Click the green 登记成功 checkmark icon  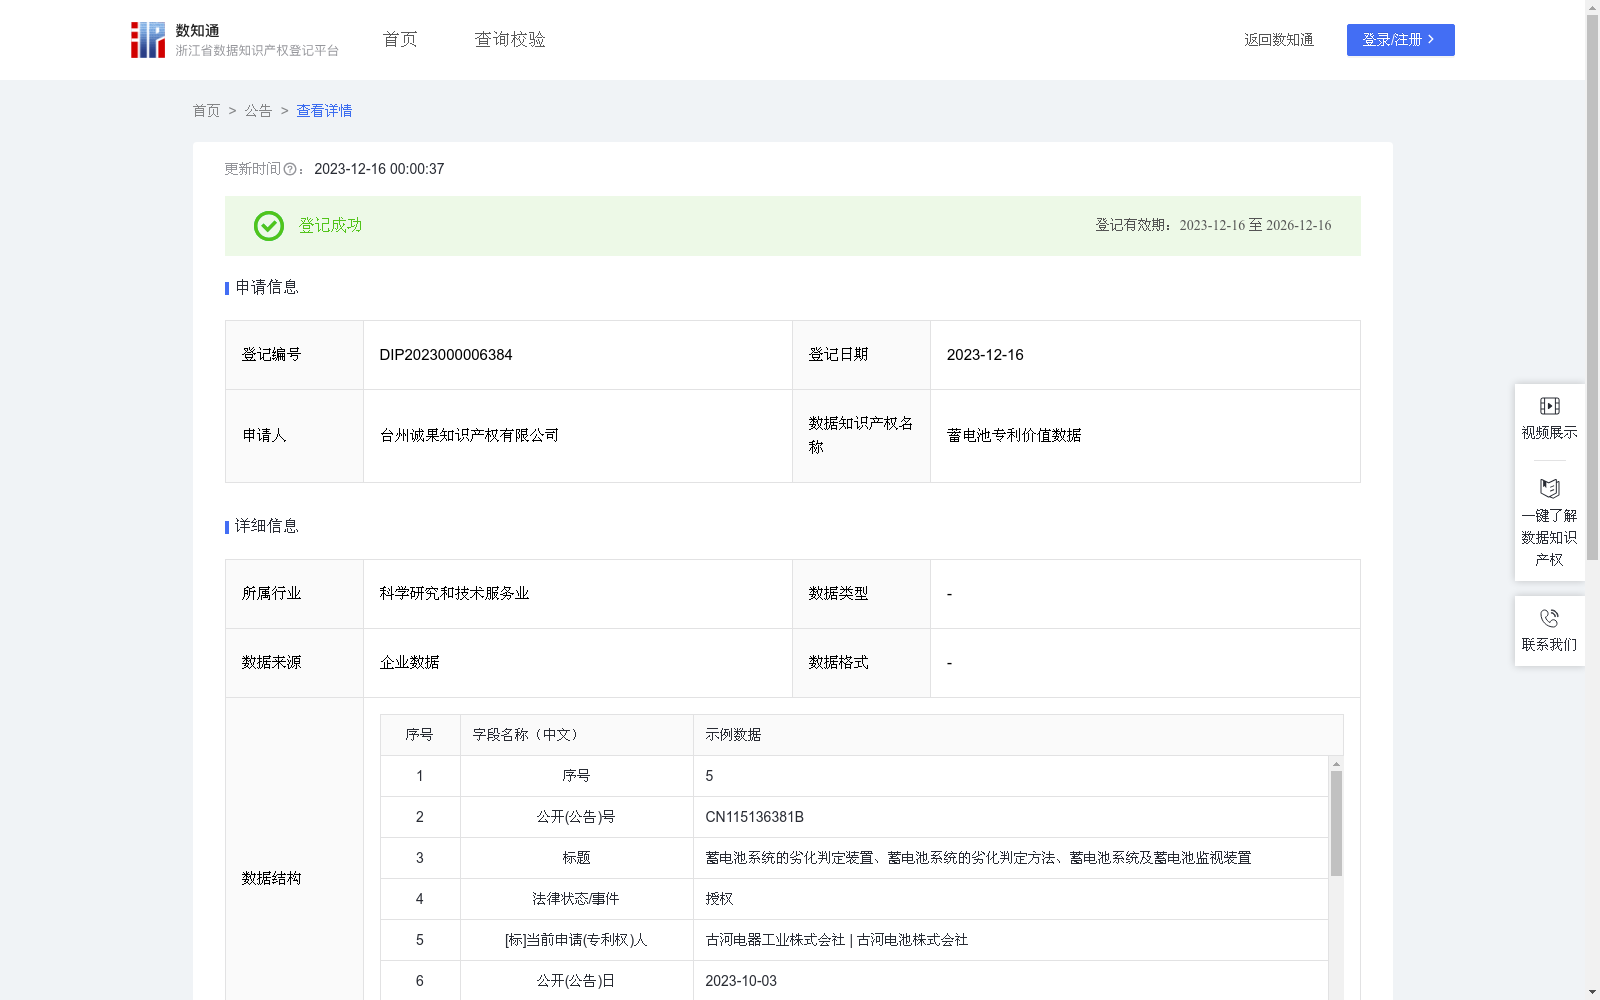coord(269,226)
